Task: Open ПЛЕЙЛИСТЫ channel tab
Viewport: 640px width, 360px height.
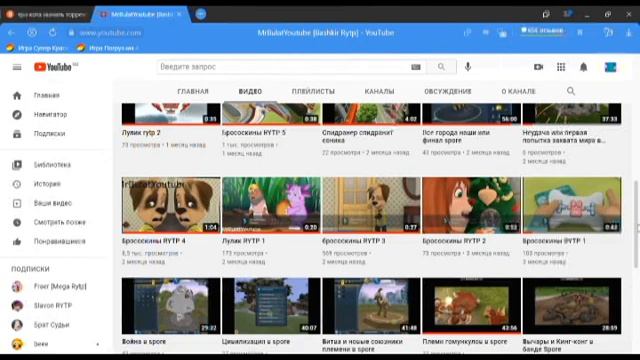Action: [313, 91]
